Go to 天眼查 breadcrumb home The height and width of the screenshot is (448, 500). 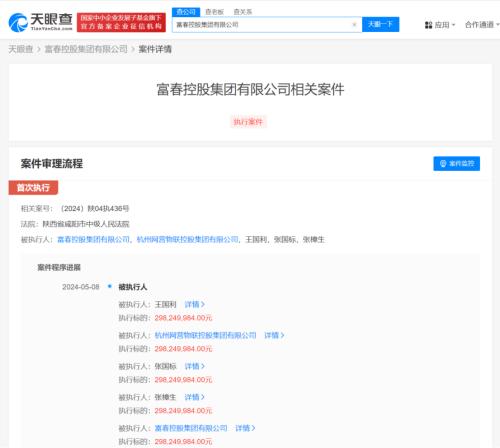point(21,49)
